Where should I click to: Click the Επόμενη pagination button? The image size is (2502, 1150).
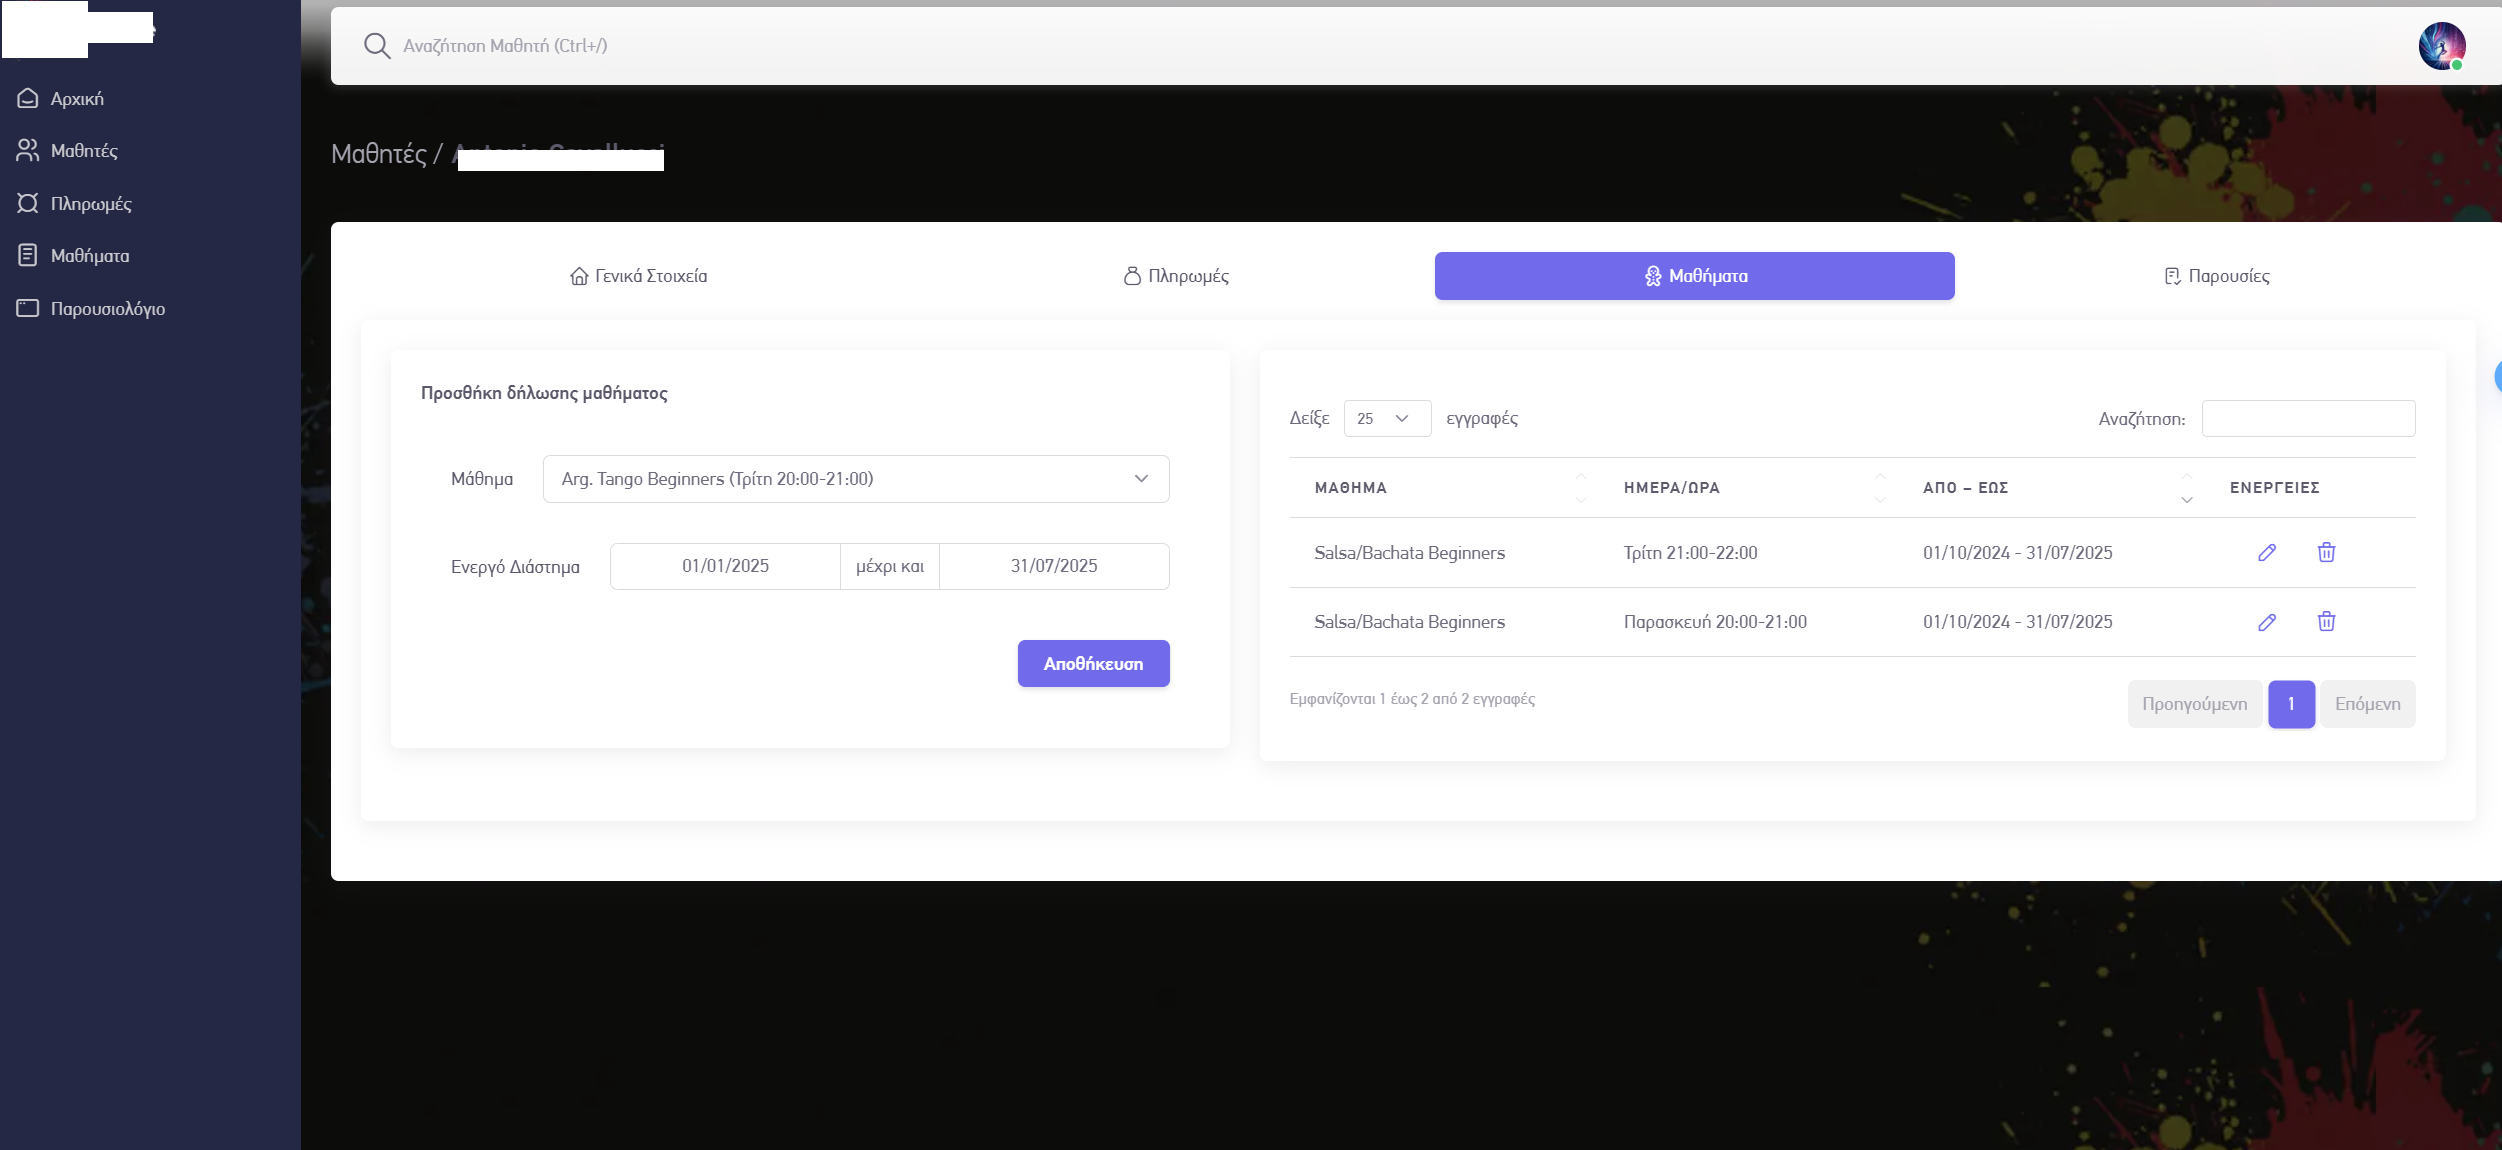point(2366,704)
